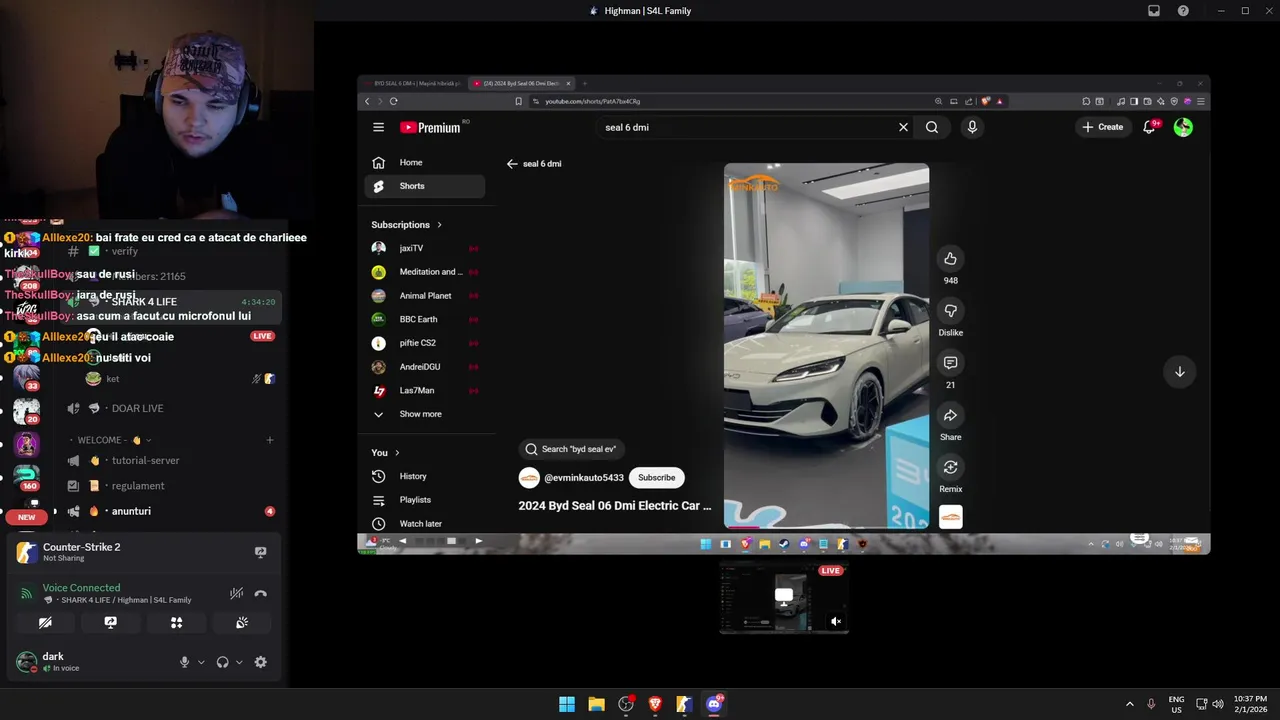
Task: Collapse the WELCOME channel category
Action: [110, 440]
